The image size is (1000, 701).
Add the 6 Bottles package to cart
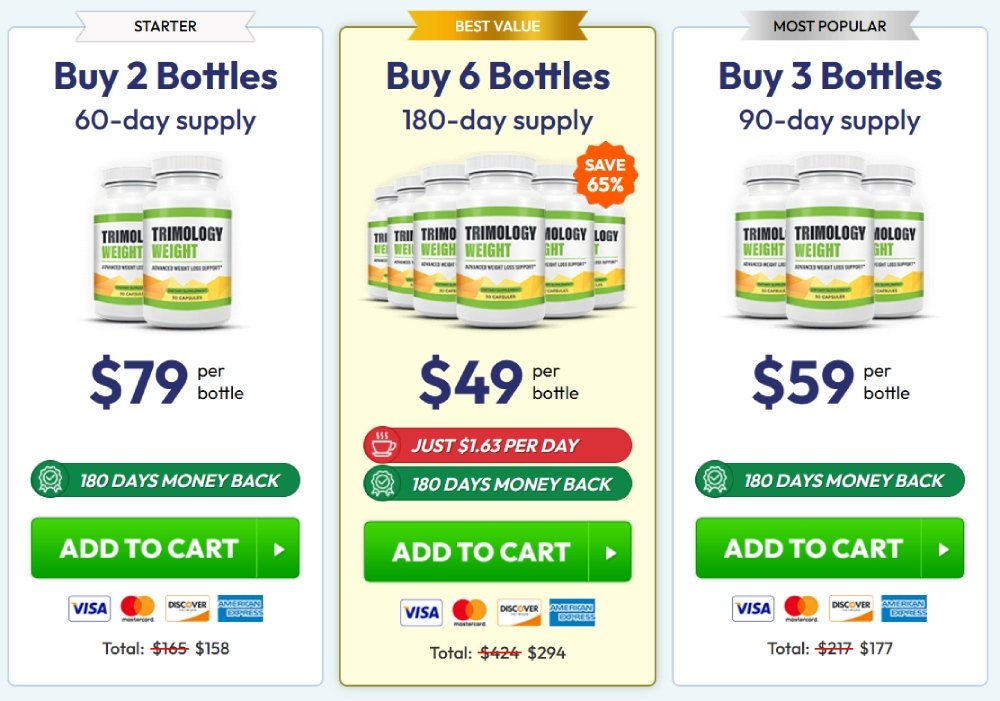click(x=497, y=552)
